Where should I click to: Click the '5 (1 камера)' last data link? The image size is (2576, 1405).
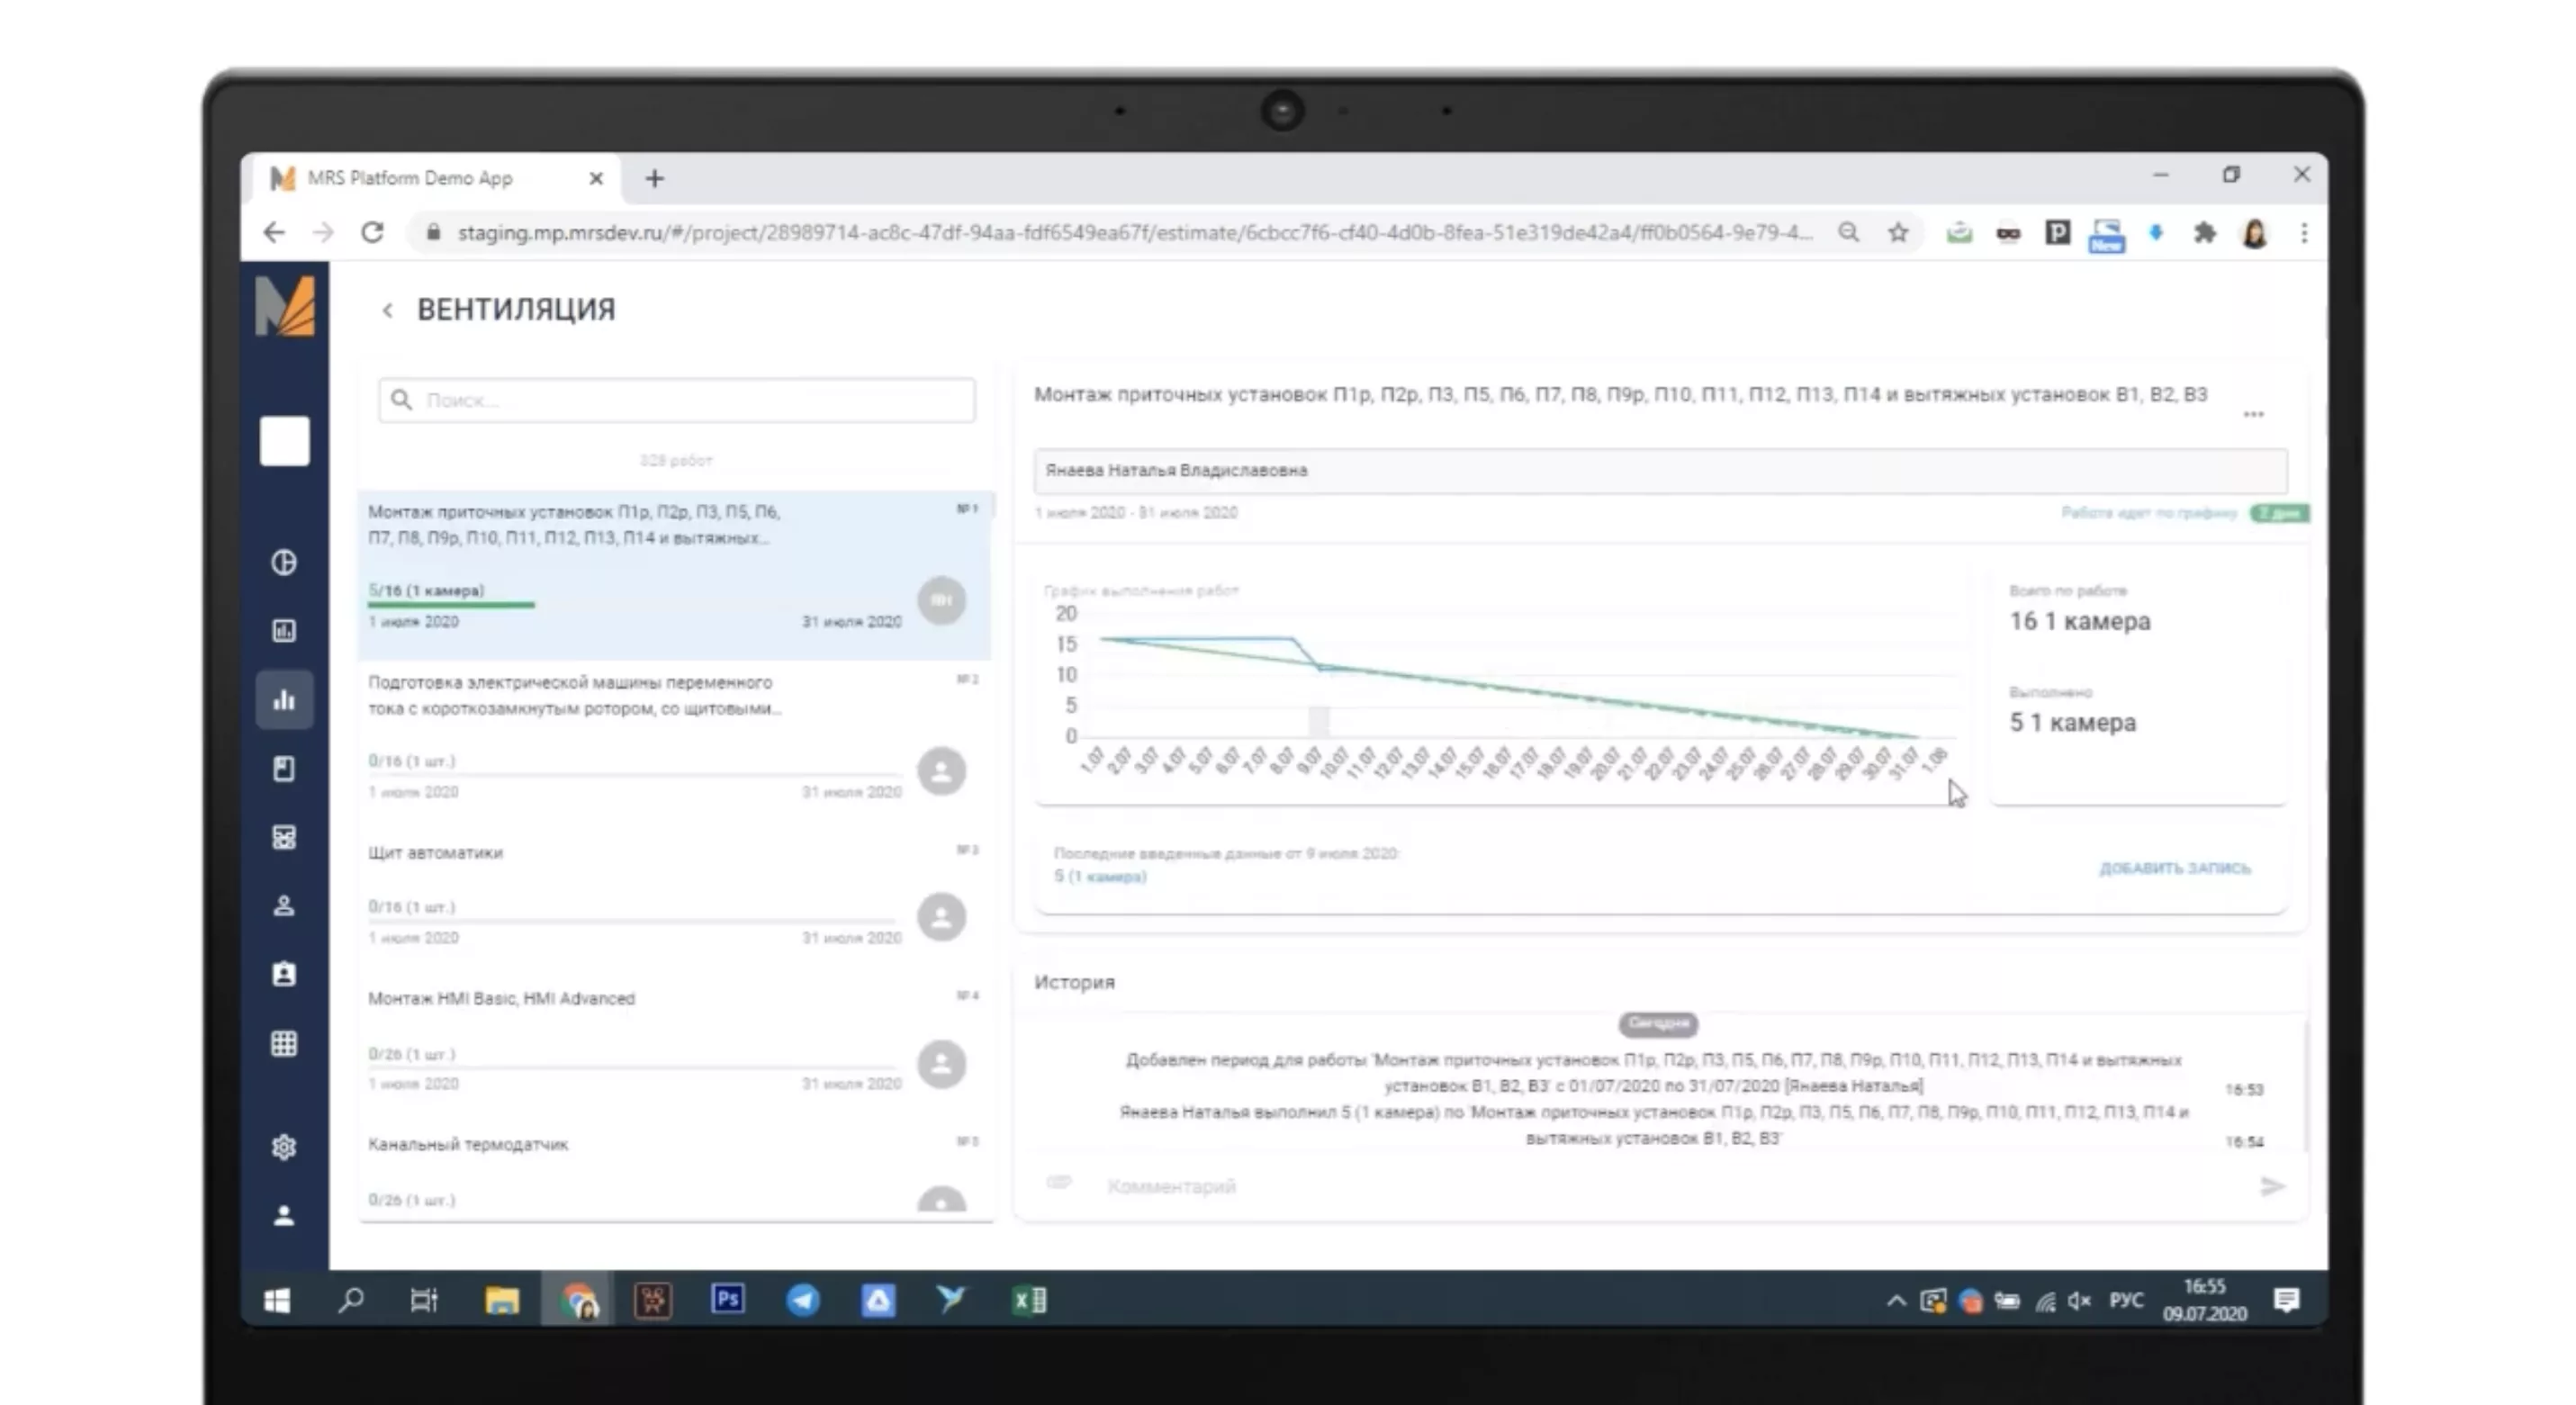click(1100, 877)
